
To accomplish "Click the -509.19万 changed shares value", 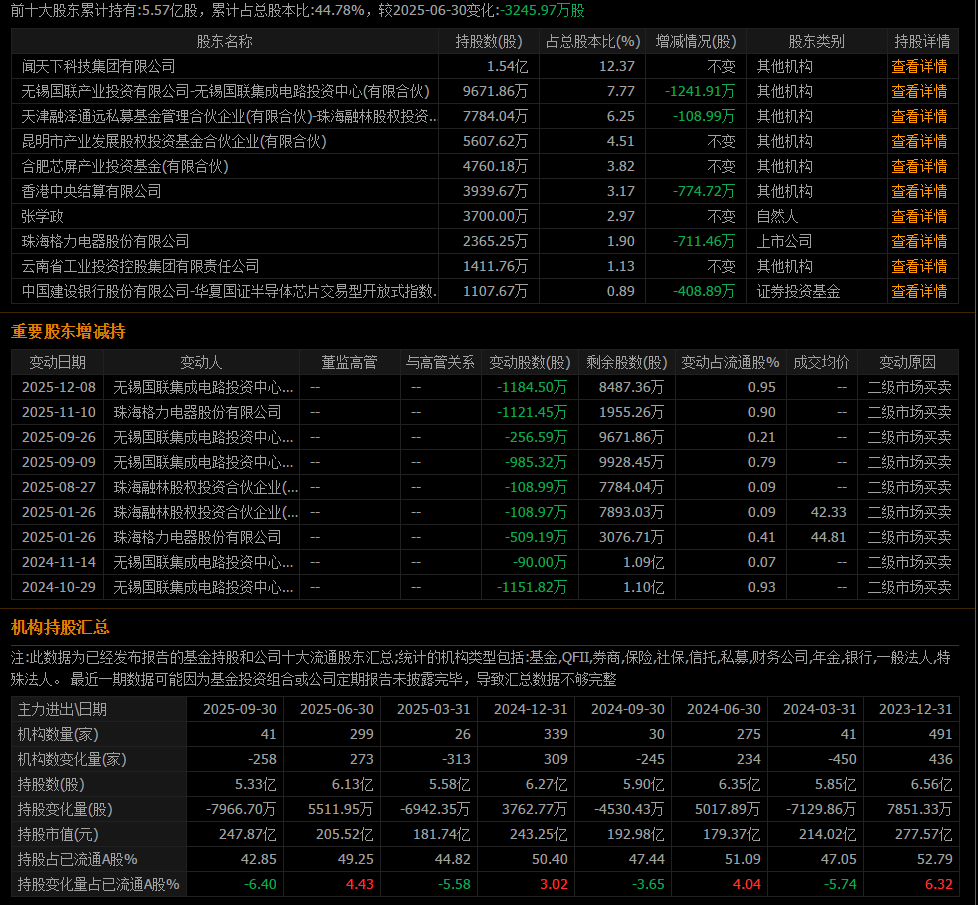I will [536, 537].
